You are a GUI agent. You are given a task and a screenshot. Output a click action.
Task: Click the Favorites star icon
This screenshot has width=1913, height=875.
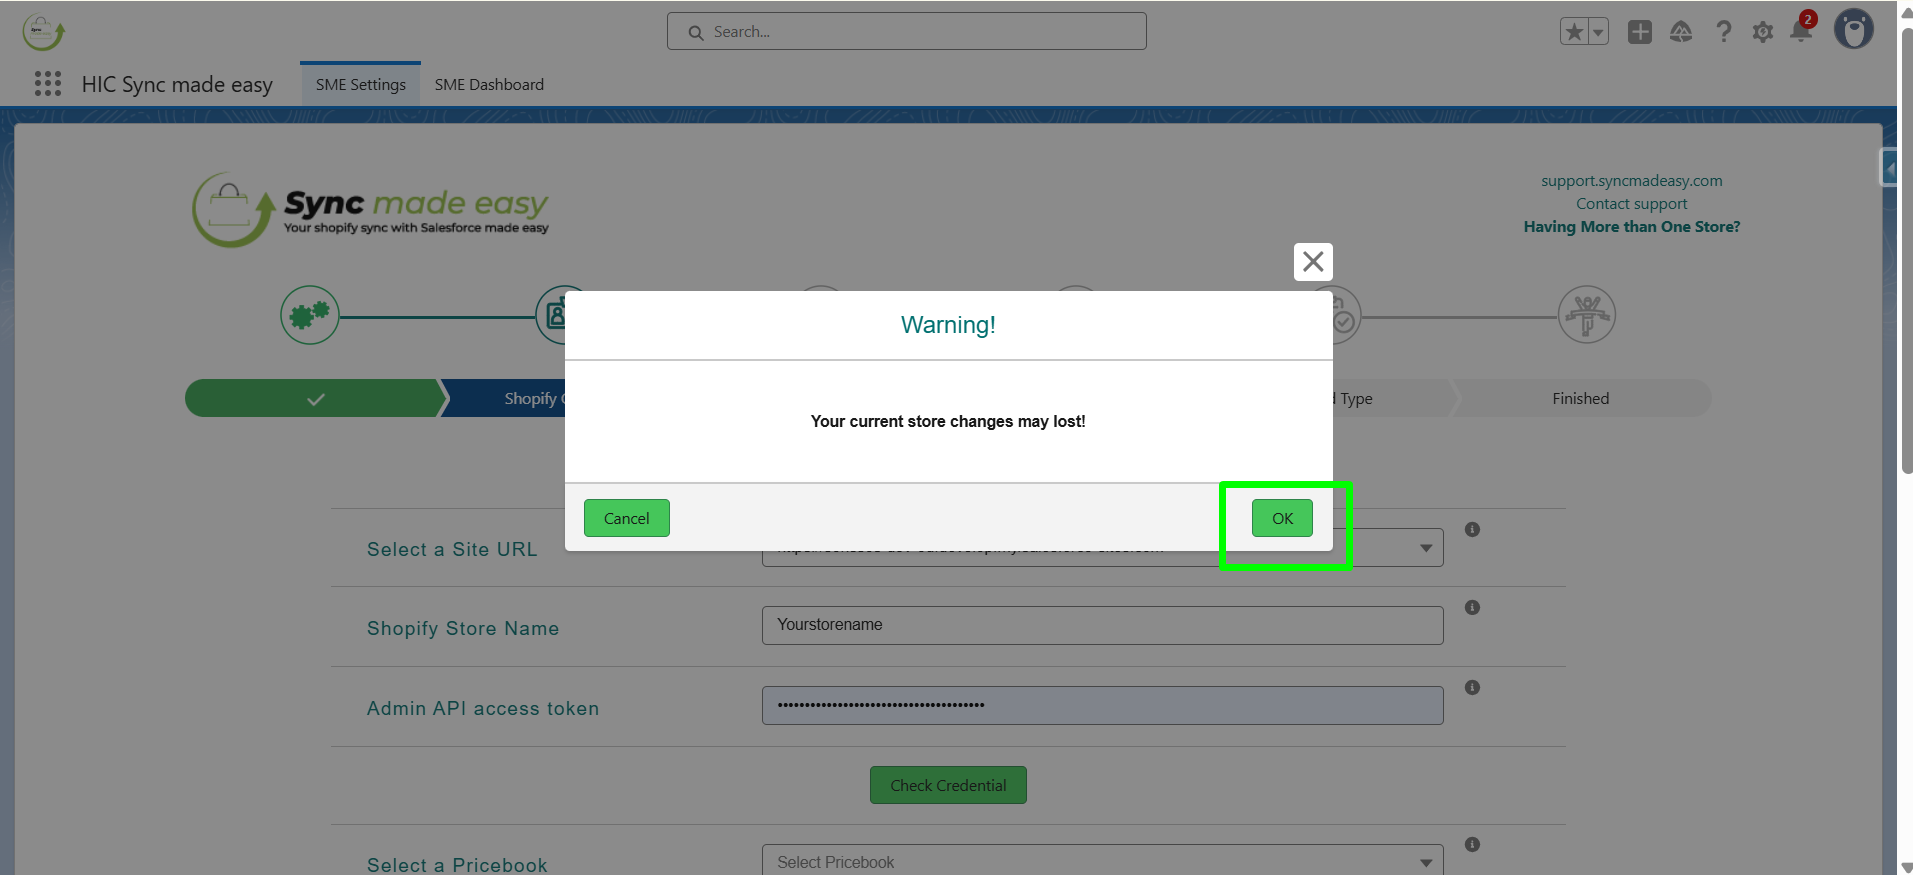pyautogui.click(x=1574, y=32)
